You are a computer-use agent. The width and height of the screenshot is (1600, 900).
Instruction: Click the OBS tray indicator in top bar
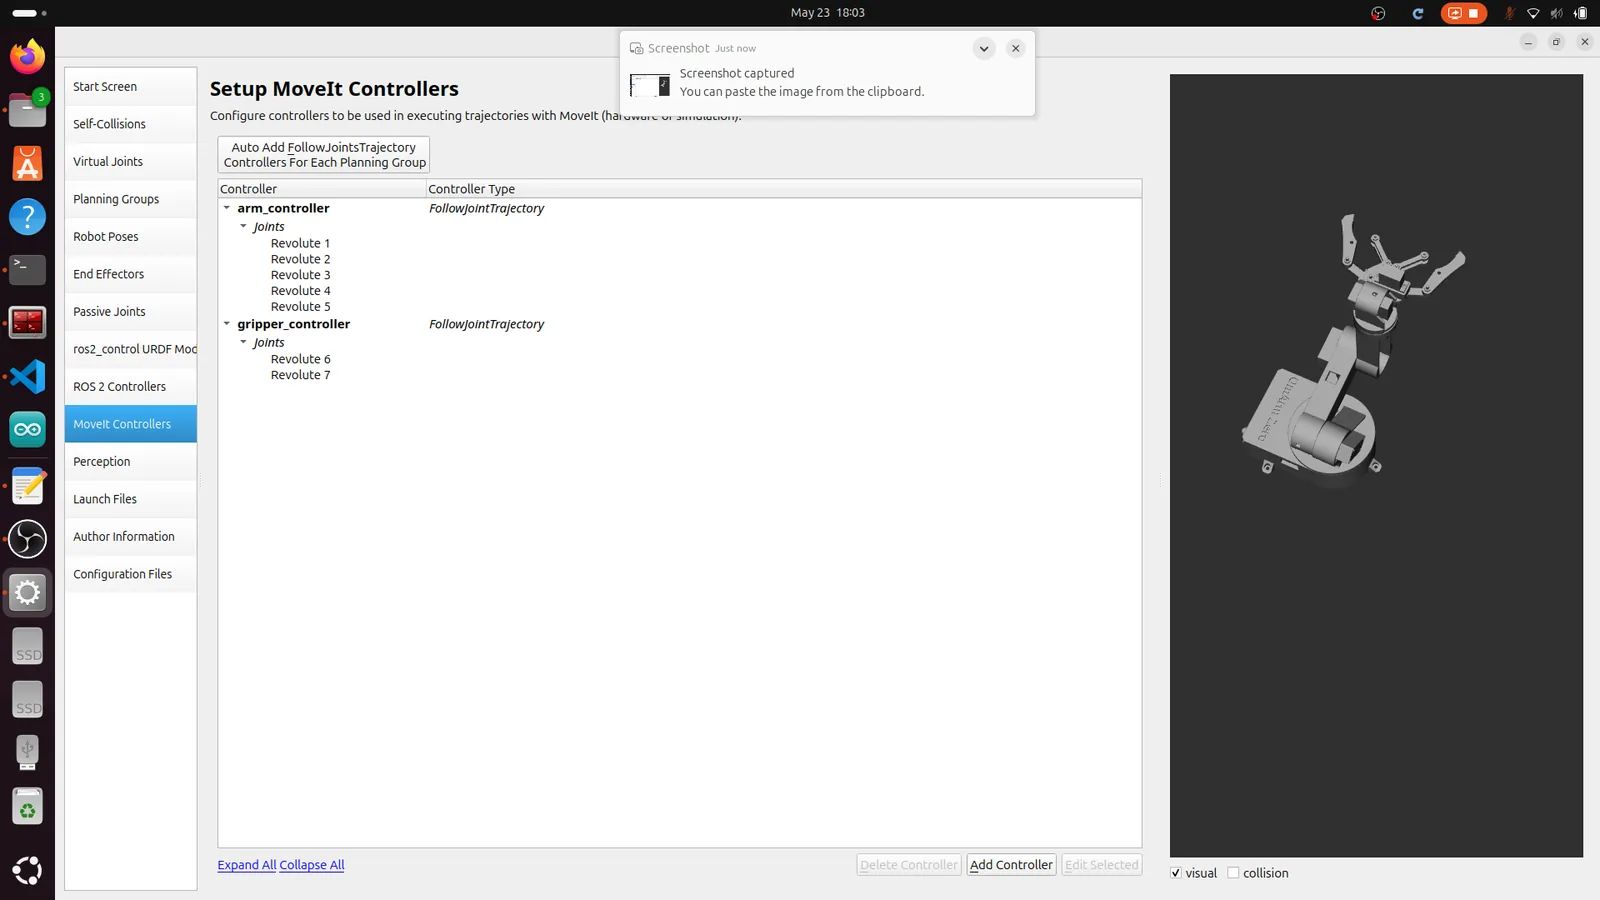pyautogui.click(x=1378, y=13)
